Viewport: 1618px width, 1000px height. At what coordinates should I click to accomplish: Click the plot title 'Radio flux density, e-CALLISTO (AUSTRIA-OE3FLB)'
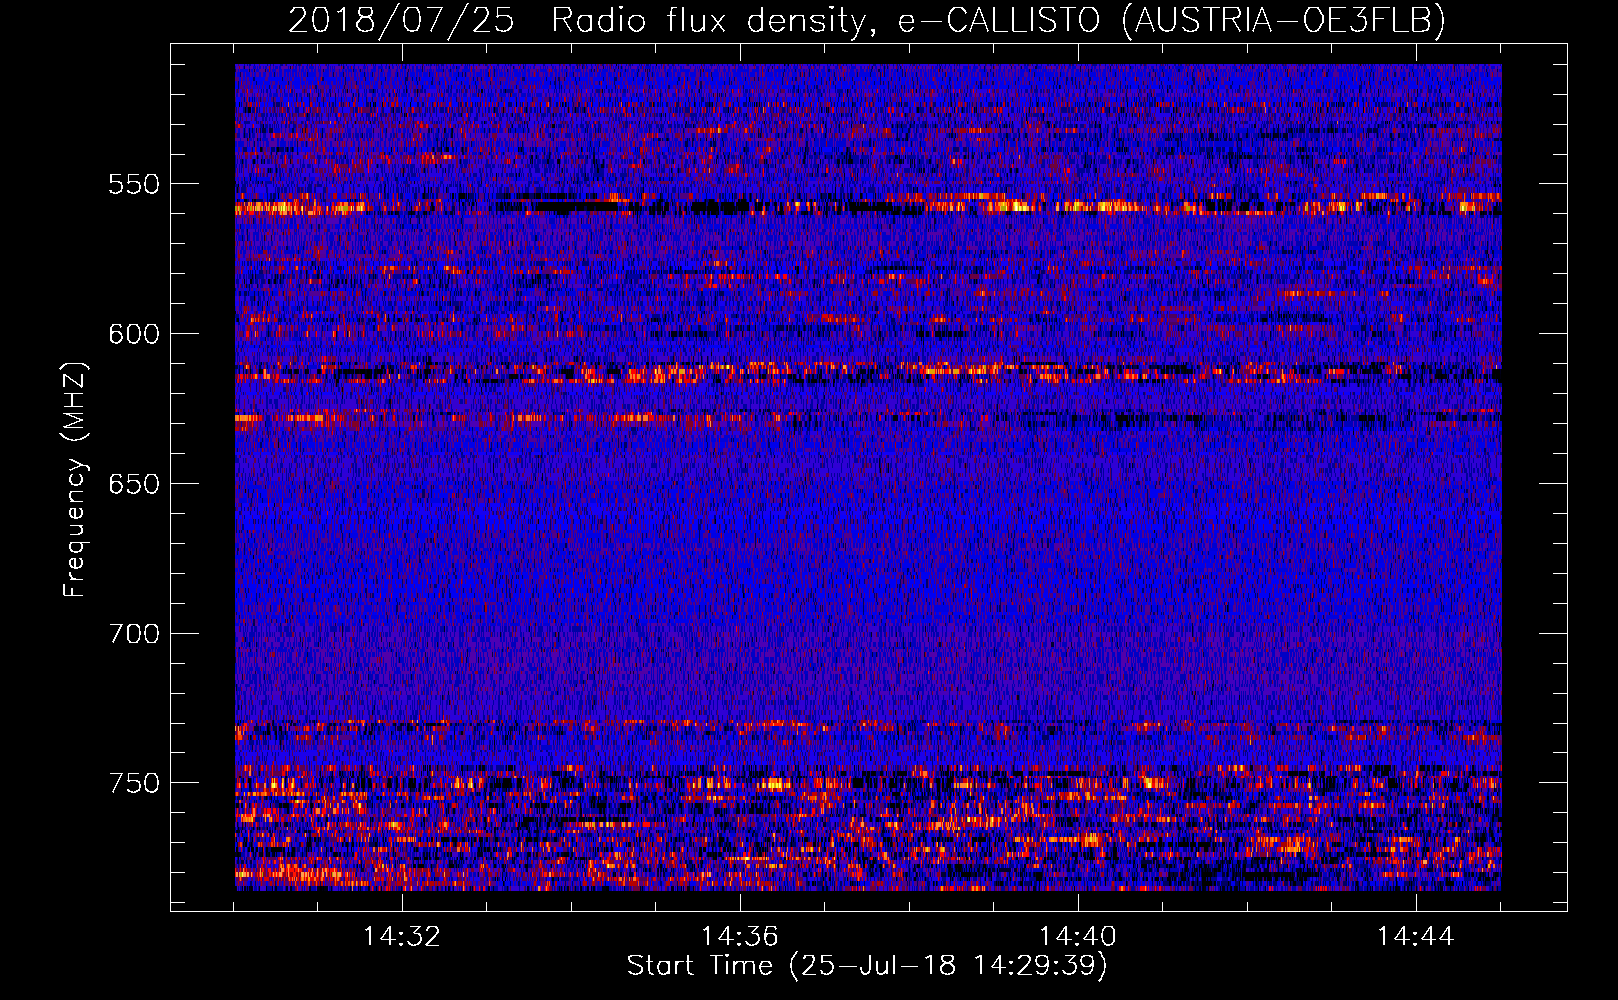(998, 20)
